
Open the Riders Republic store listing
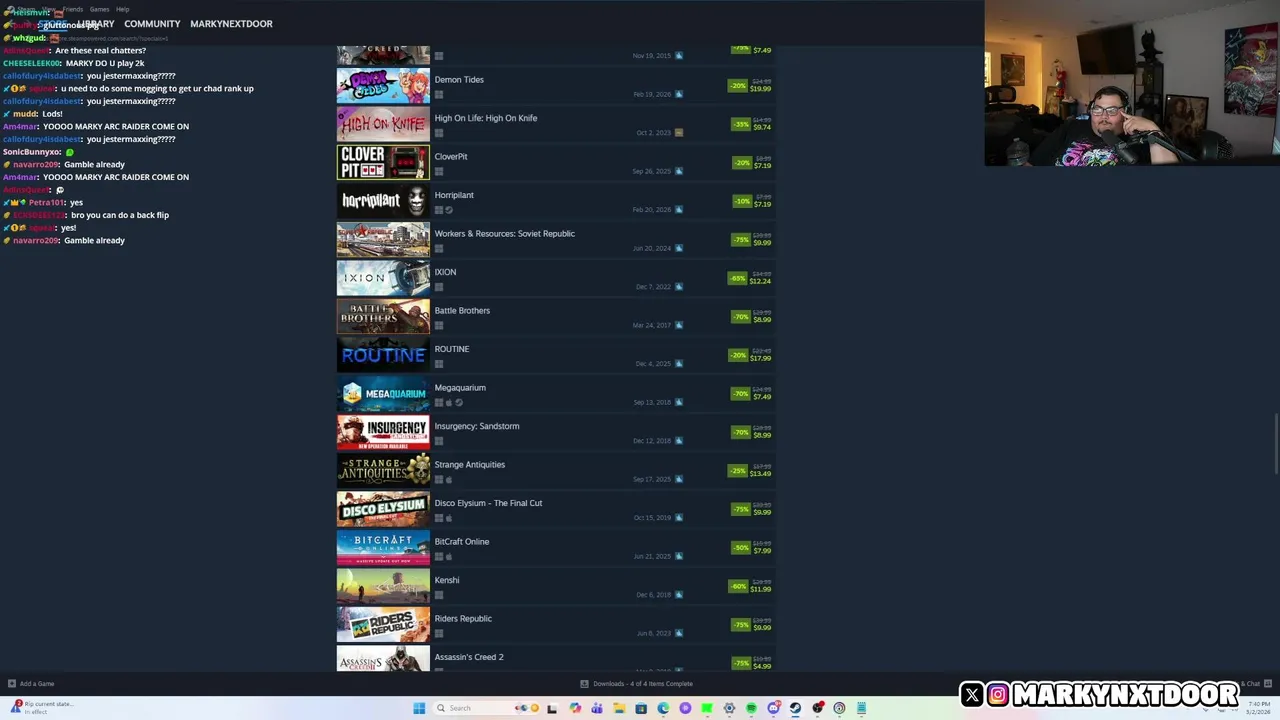pos(556,626)
